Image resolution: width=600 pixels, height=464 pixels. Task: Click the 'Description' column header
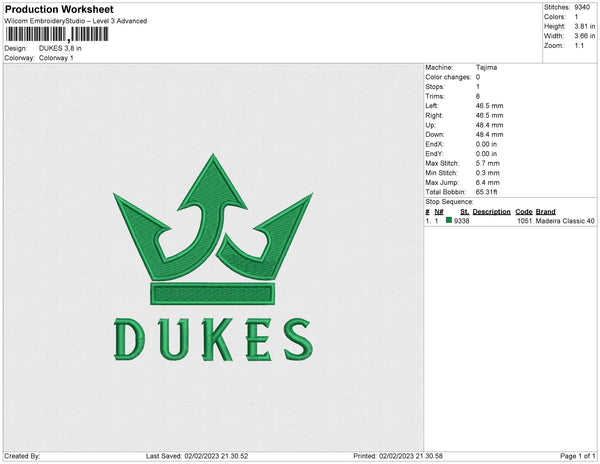491,212
